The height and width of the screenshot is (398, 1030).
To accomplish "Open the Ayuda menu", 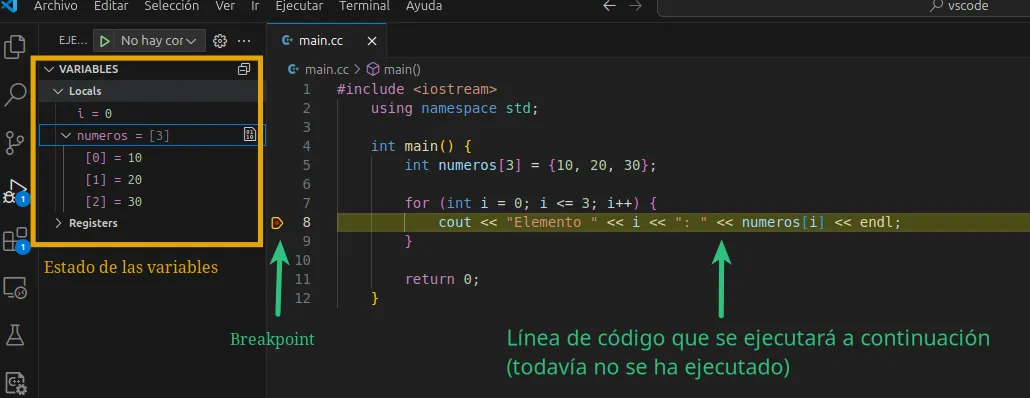I will [x=424, y=6].
